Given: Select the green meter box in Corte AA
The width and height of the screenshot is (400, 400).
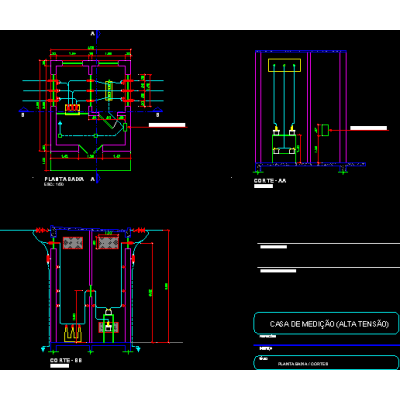Looking at the screenshot, I should point(325,130).
